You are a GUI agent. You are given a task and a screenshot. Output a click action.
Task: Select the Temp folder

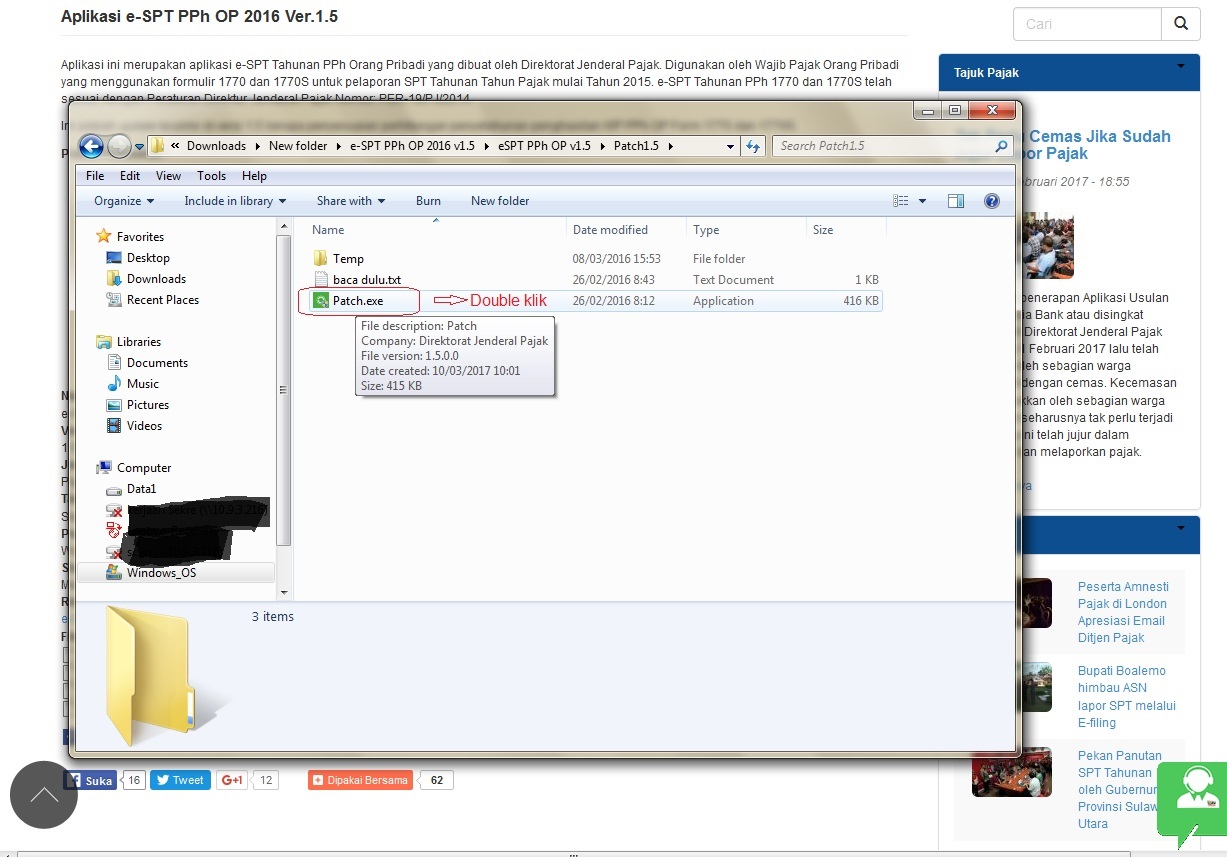click(x=348, y=259)
